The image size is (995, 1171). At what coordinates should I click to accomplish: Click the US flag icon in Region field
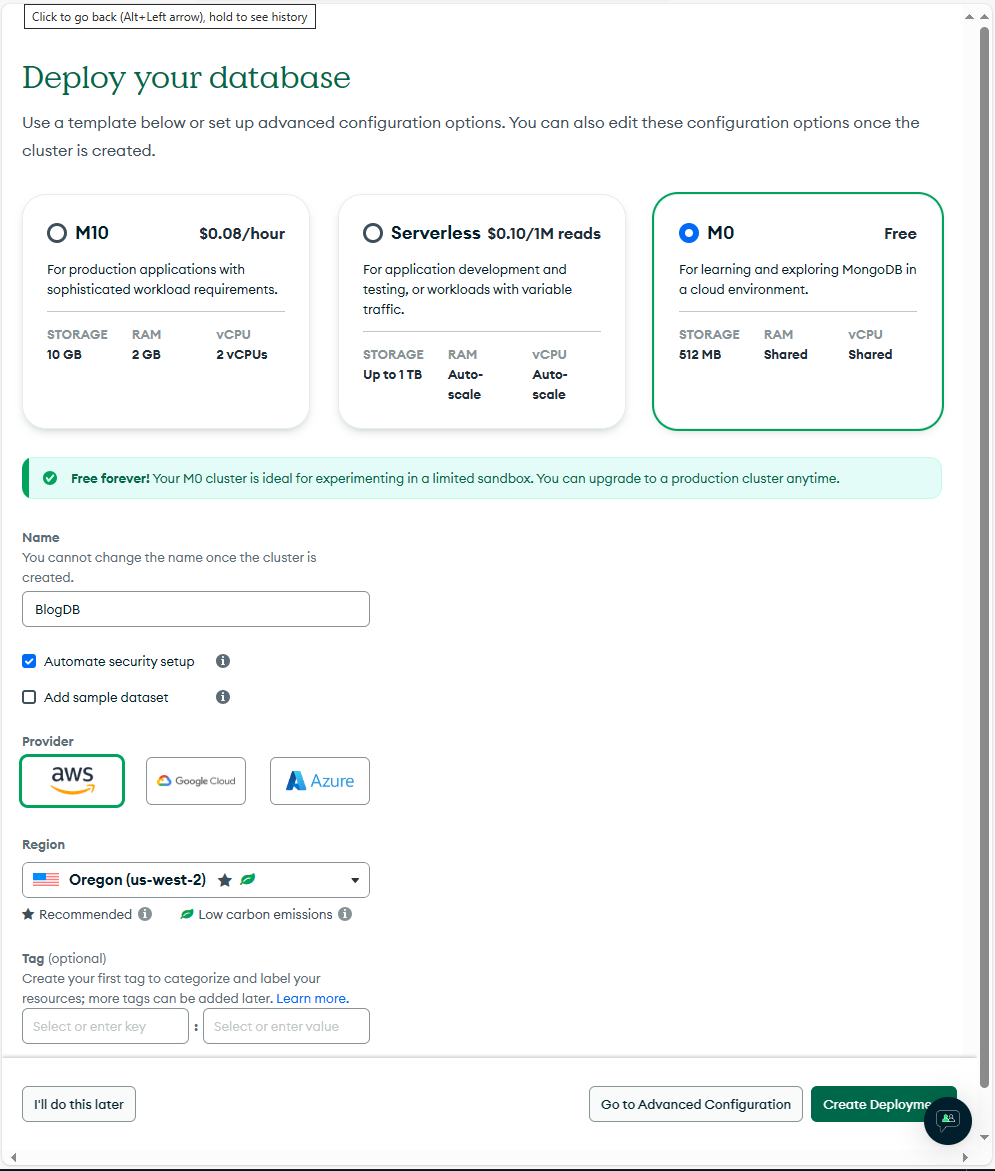pyautogui.click(x=46, y=880)
